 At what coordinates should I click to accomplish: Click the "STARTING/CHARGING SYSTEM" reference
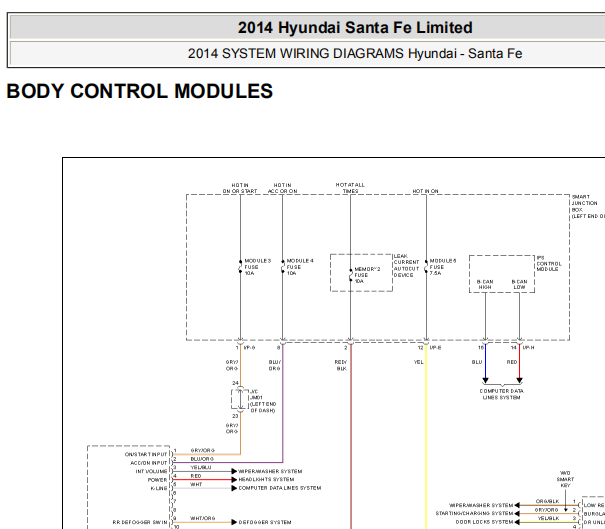click(474, 514)
